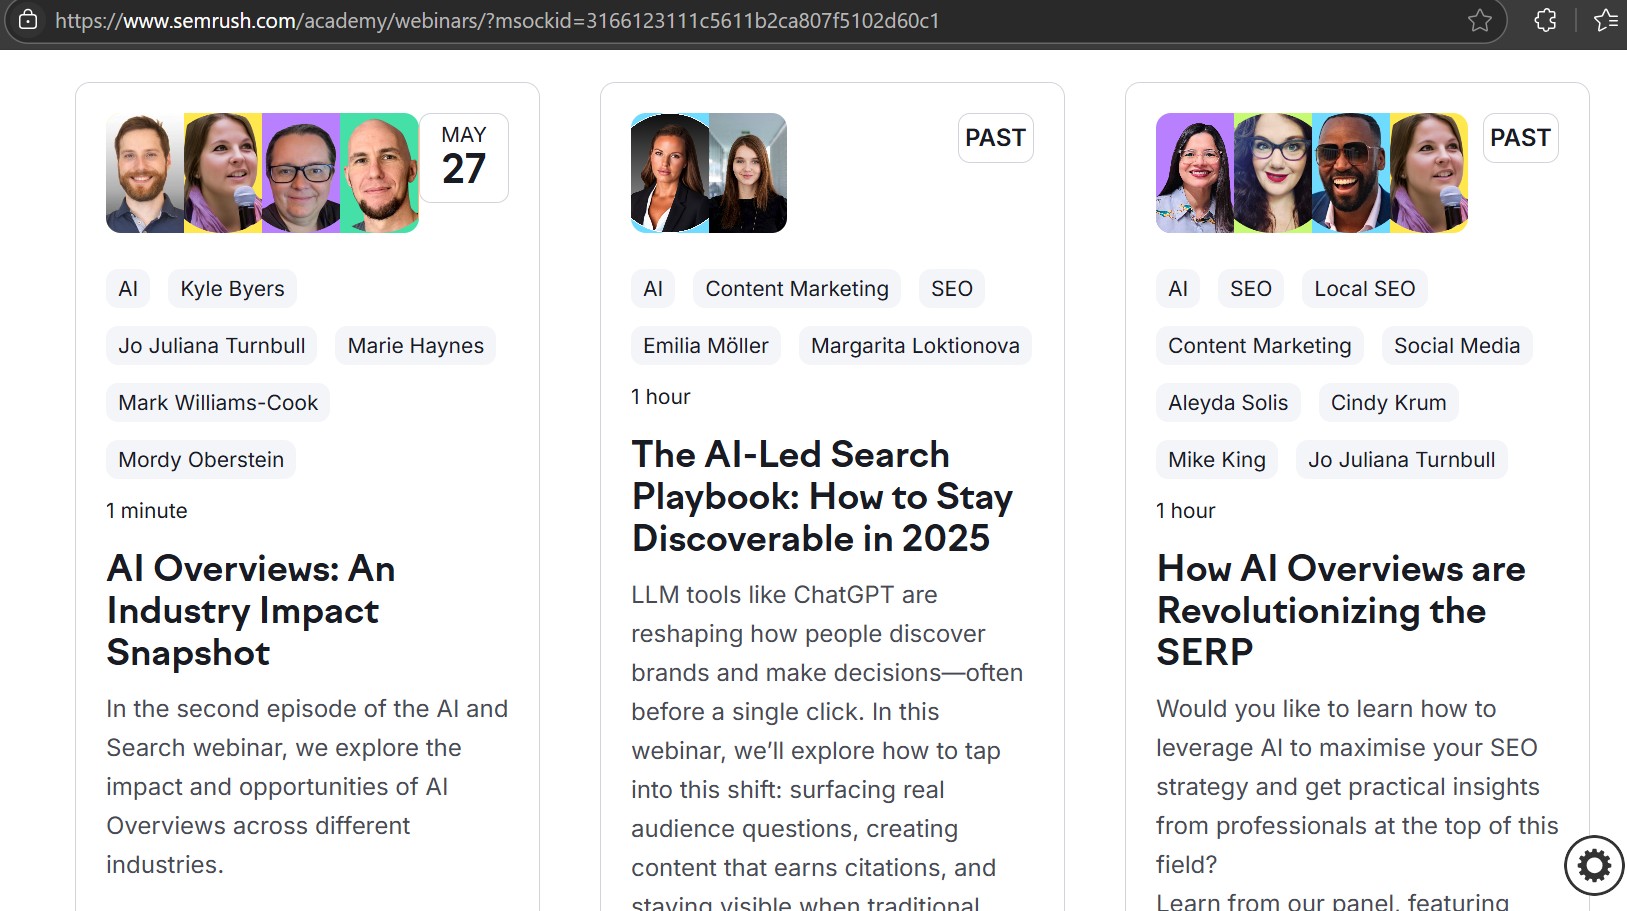Image resolution: width=1627 pixels, height=911 pixels.
Task: Click the 'Marie Haynes' tag
Action: click(x=415, y=345)
